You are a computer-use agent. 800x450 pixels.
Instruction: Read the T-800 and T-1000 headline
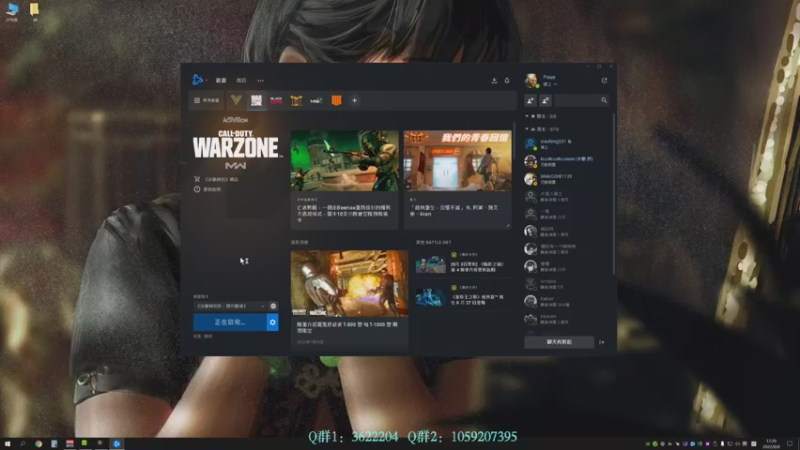click(347, 327)
